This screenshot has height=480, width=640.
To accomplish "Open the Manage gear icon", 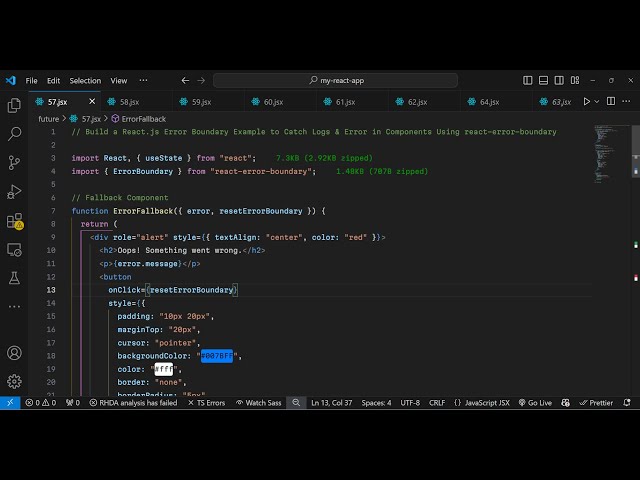I will 14,381.
